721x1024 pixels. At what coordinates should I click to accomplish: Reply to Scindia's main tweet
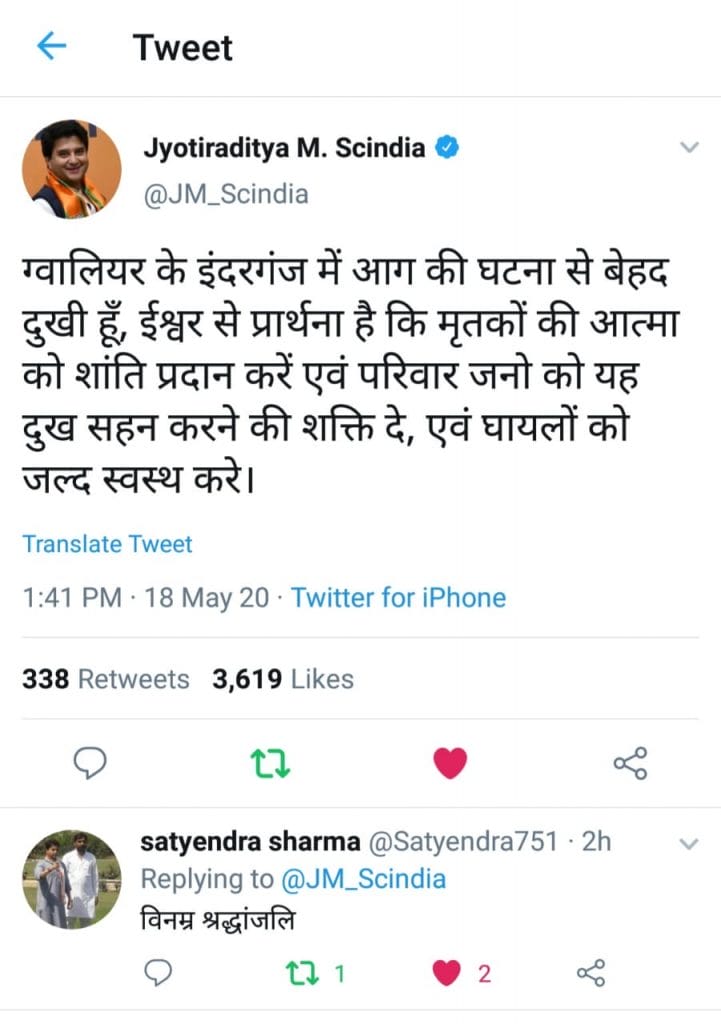(91, 764)
